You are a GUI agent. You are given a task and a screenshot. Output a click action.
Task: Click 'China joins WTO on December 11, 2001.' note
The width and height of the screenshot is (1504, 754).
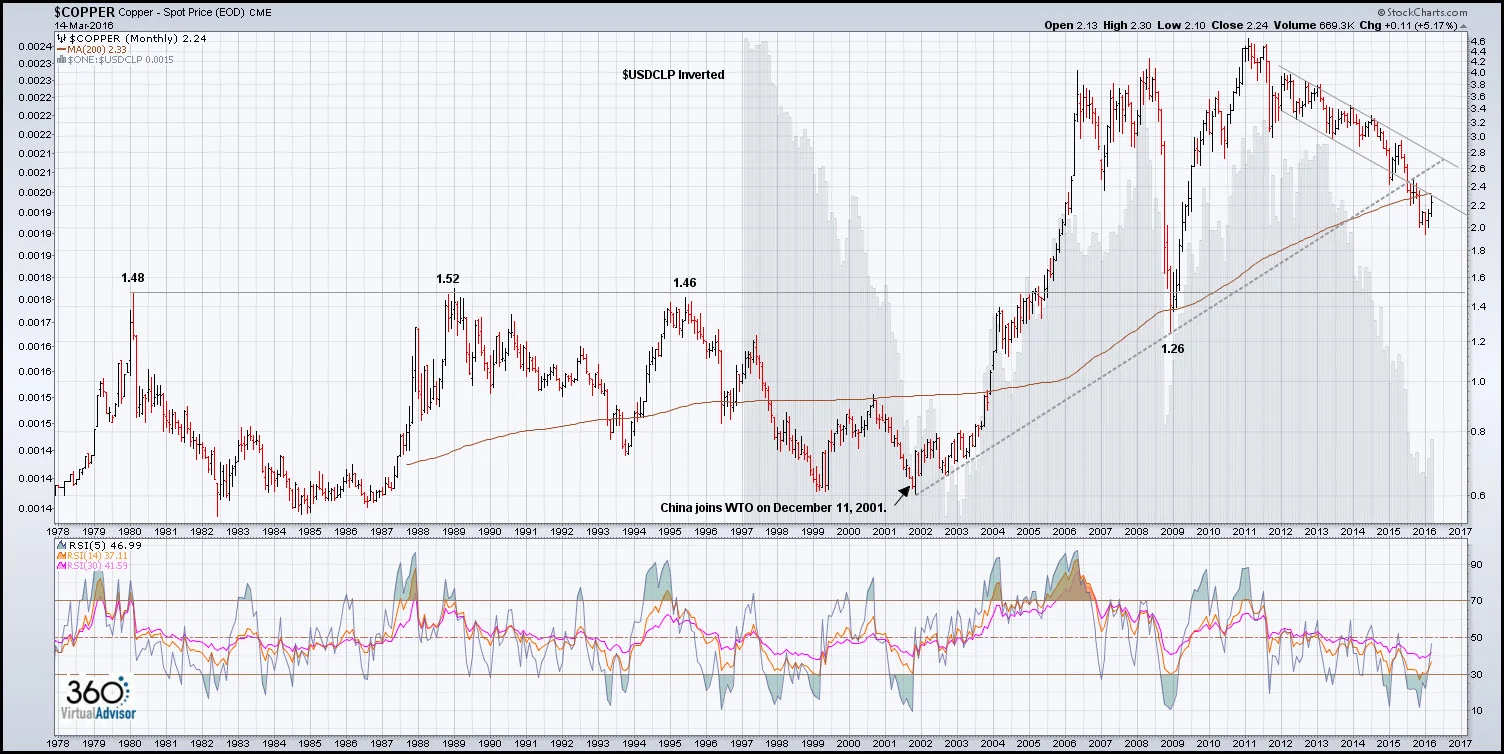(x=774, y=507)
